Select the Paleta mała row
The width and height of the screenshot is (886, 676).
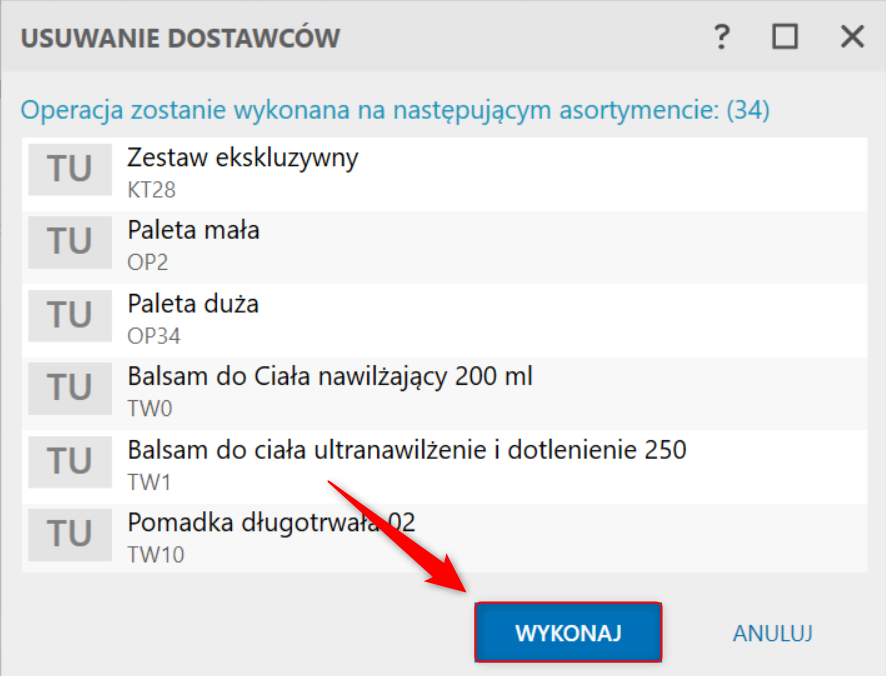point(444,247)
